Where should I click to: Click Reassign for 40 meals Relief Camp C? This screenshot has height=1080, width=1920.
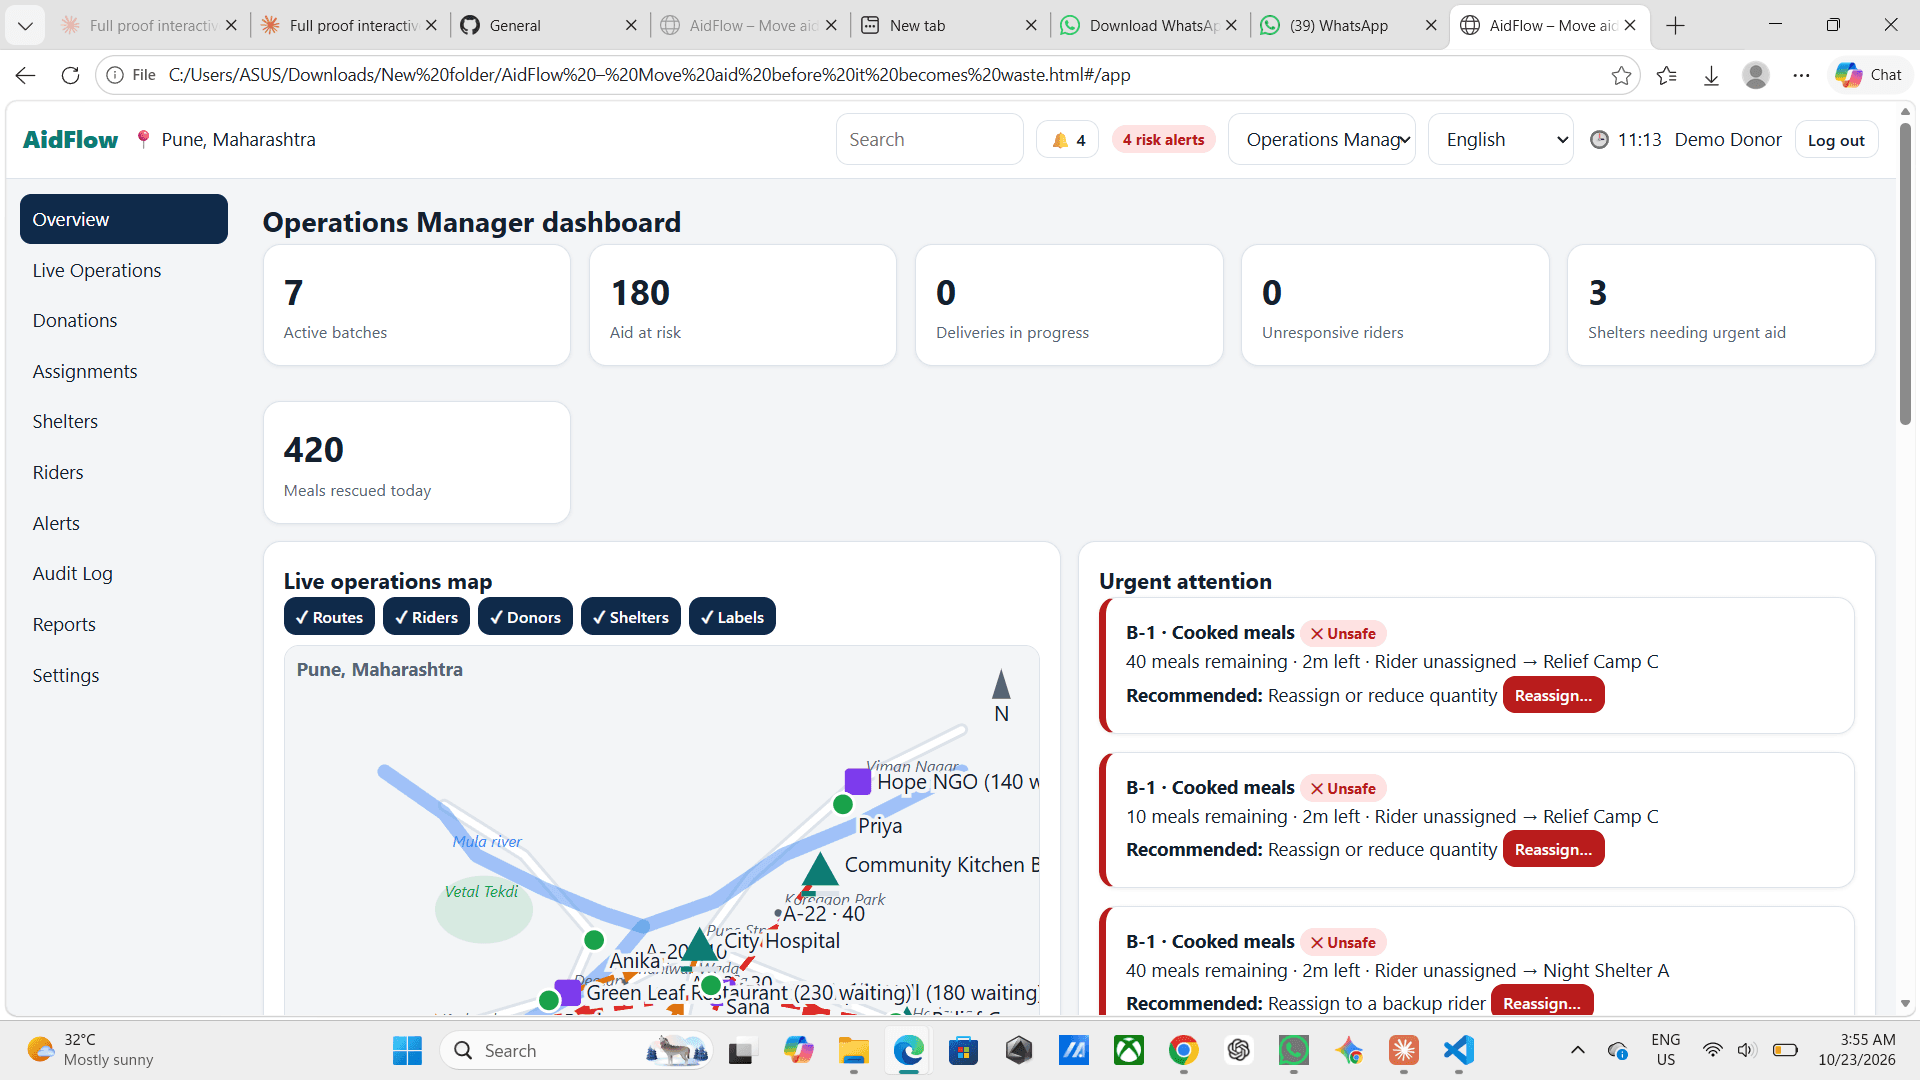1553,695
